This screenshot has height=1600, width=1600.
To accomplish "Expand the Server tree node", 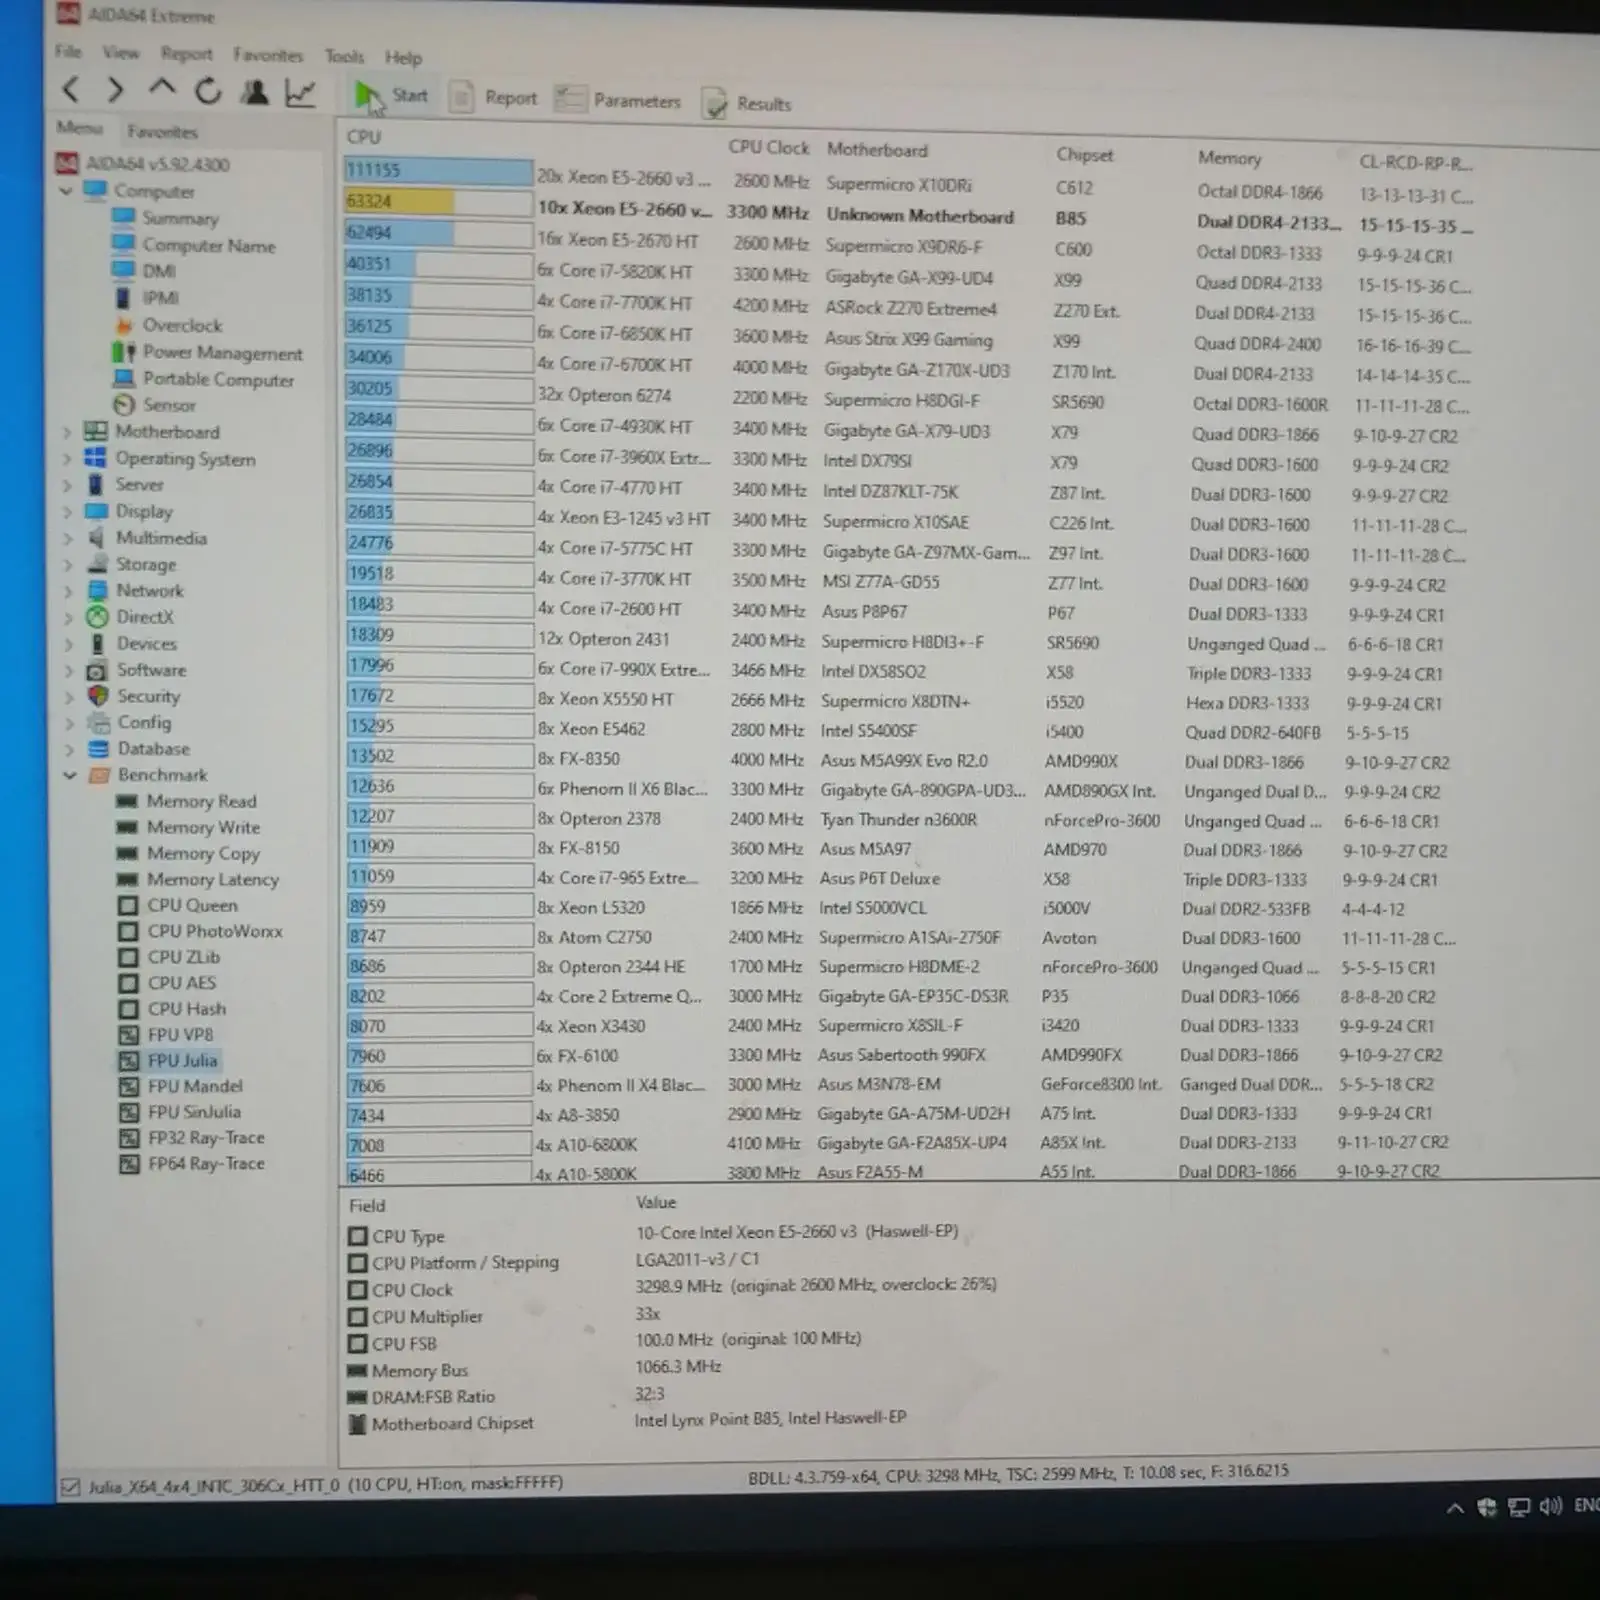I will (68, 486).
